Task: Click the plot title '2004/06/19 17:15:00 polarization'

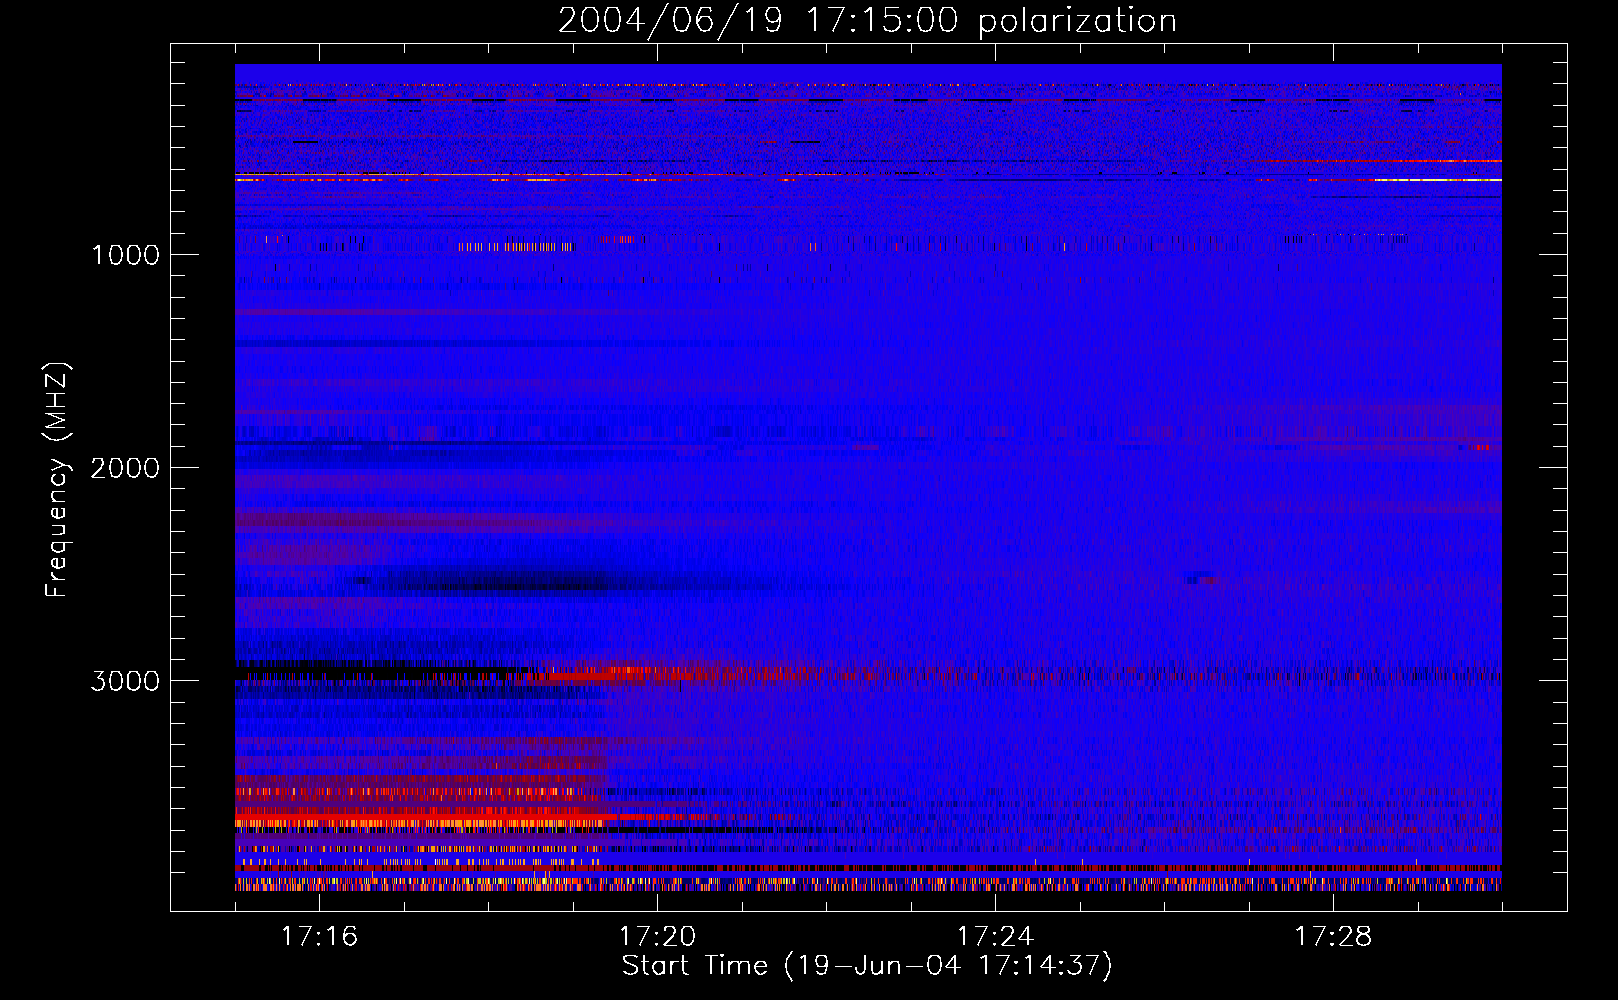Action: click(867, 20)
